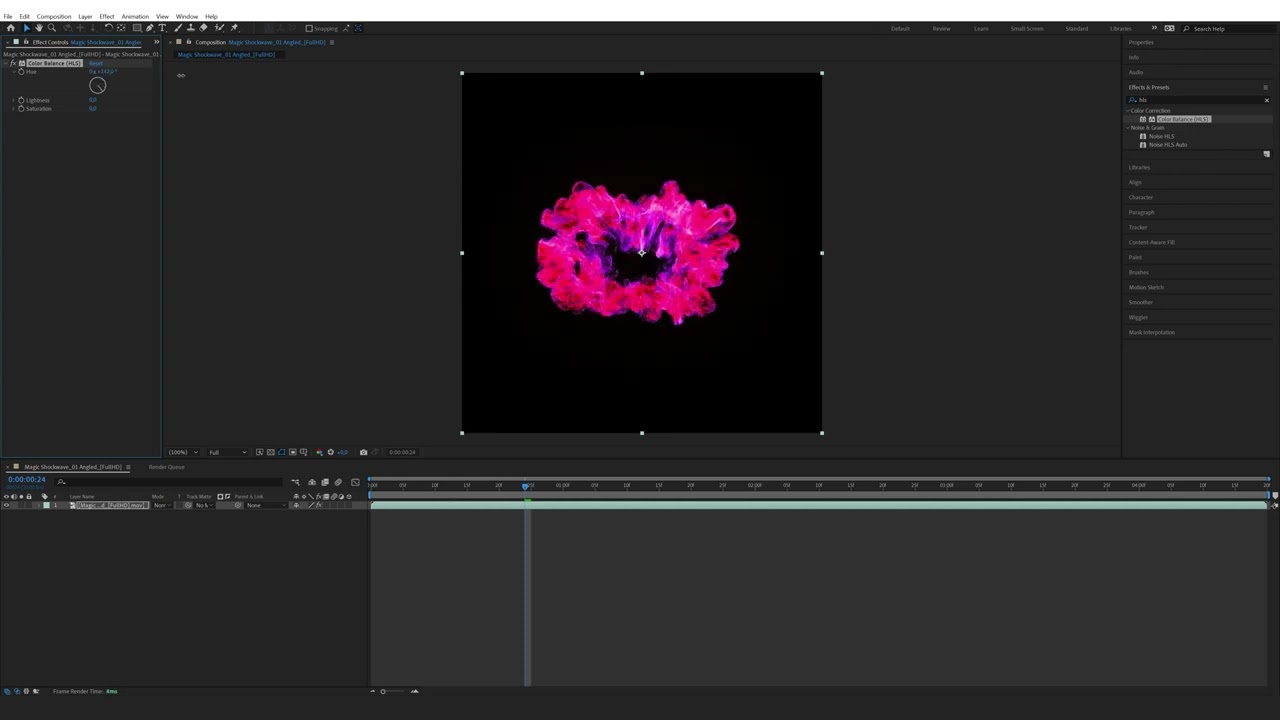Select the Roto Brush tool
Screen dimensions: 1280x720
219,28
